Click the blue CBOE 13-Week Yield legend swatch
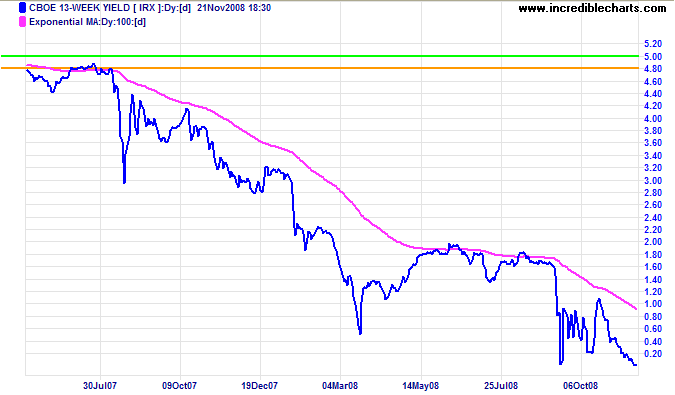 [x=22, y=8]
